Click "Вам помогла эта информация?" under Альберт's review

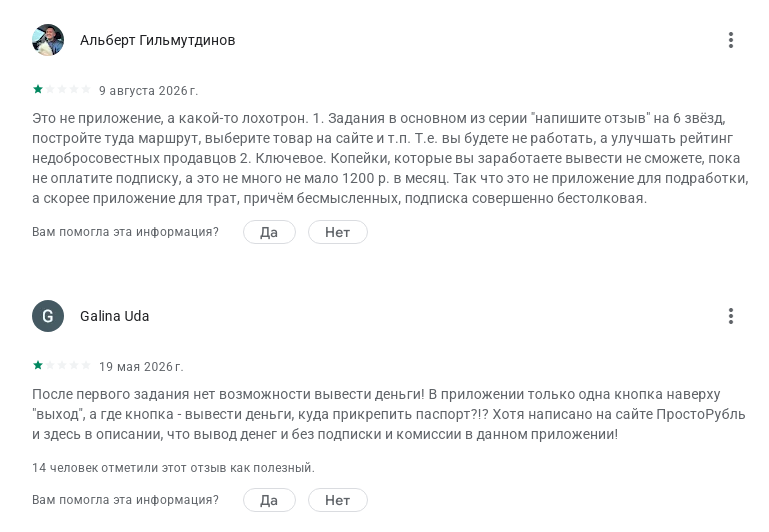(x=125, y=232)
